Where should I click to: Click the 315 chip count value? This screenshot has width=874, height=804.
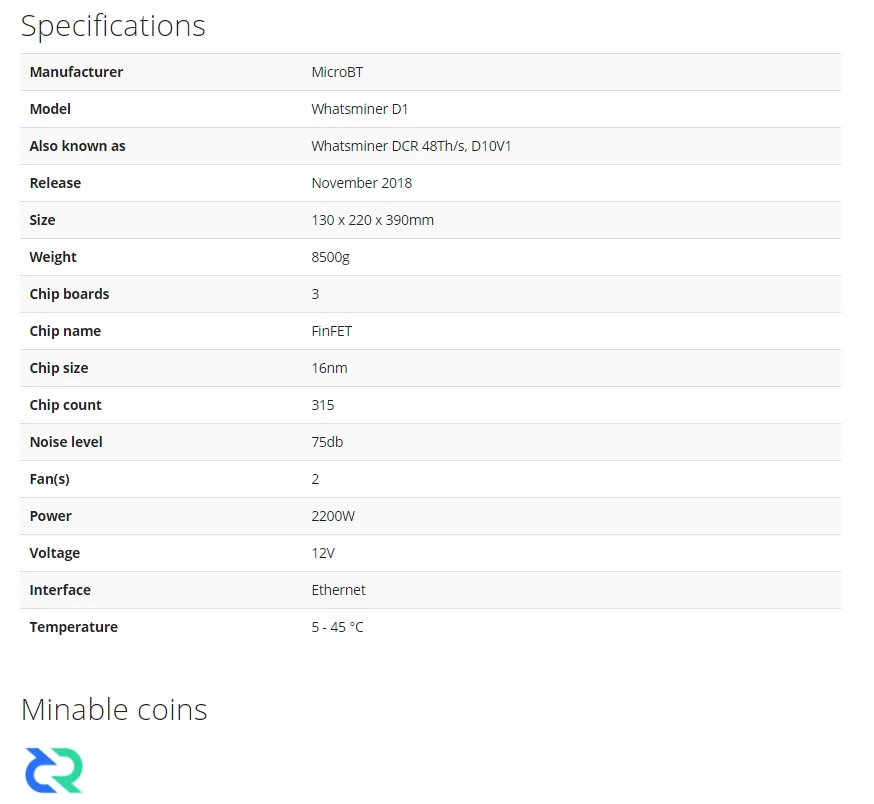[322, 405]
